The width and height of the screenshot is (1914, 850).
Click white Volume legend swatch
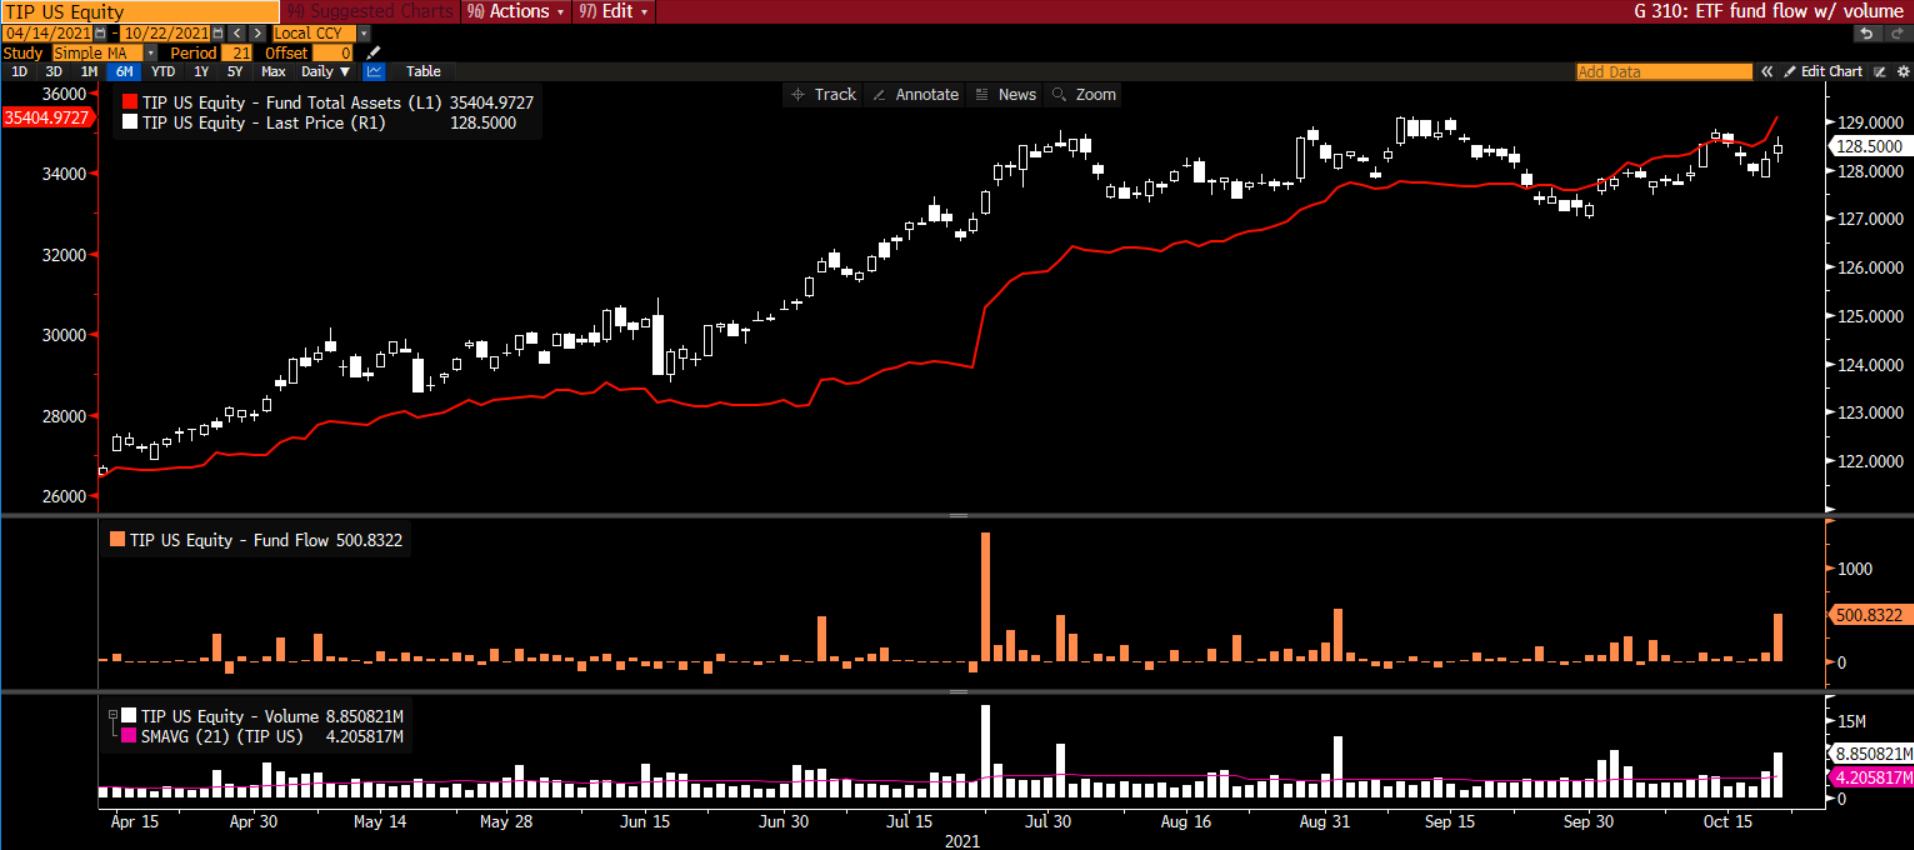[x=129, y=715]
